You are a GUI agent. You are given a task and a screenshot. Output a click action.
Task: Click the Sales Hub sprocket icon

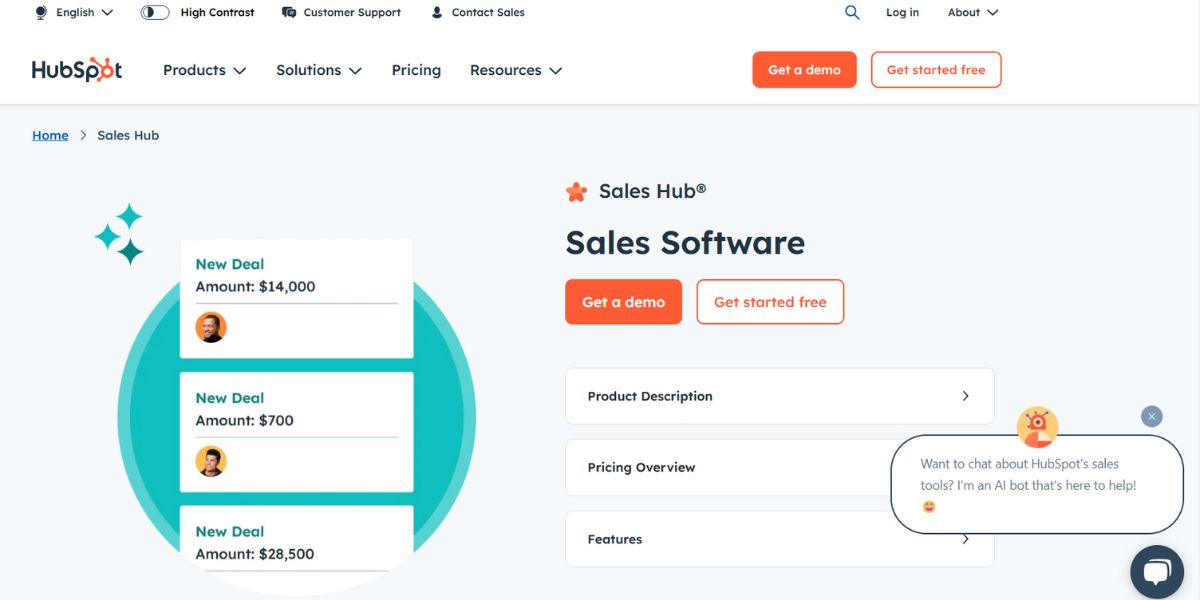point(576,191)
